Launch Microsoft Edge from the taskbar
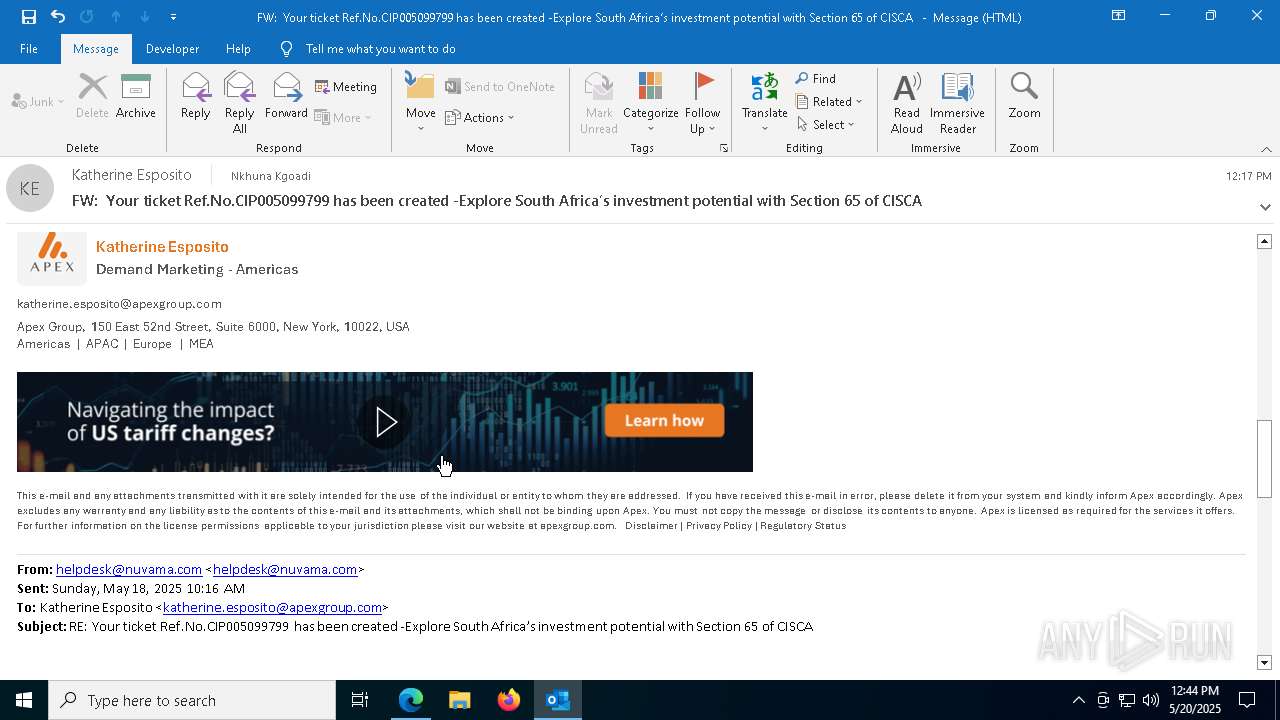The width and height of the screenshot is (1280, 720). (411, 700)
